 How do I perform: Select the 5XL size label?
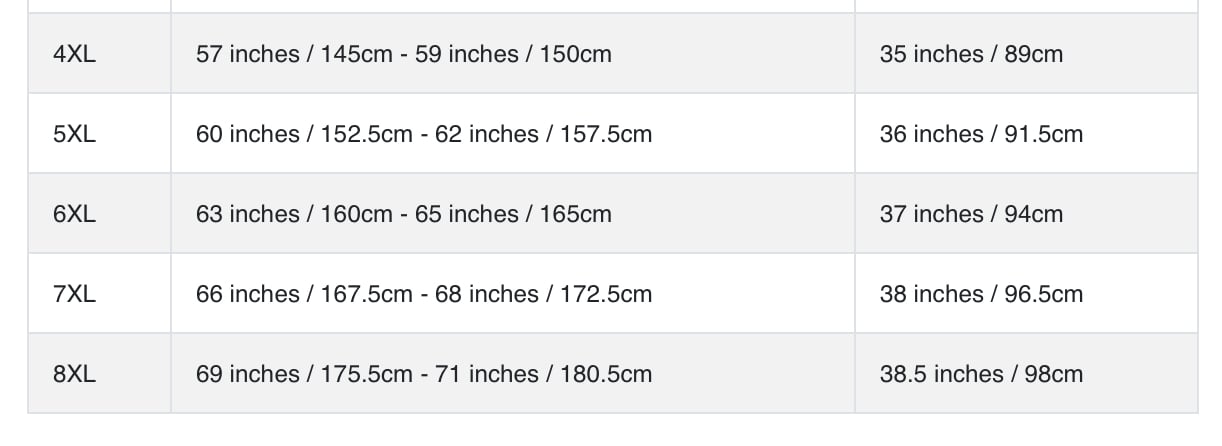[75, 134]
